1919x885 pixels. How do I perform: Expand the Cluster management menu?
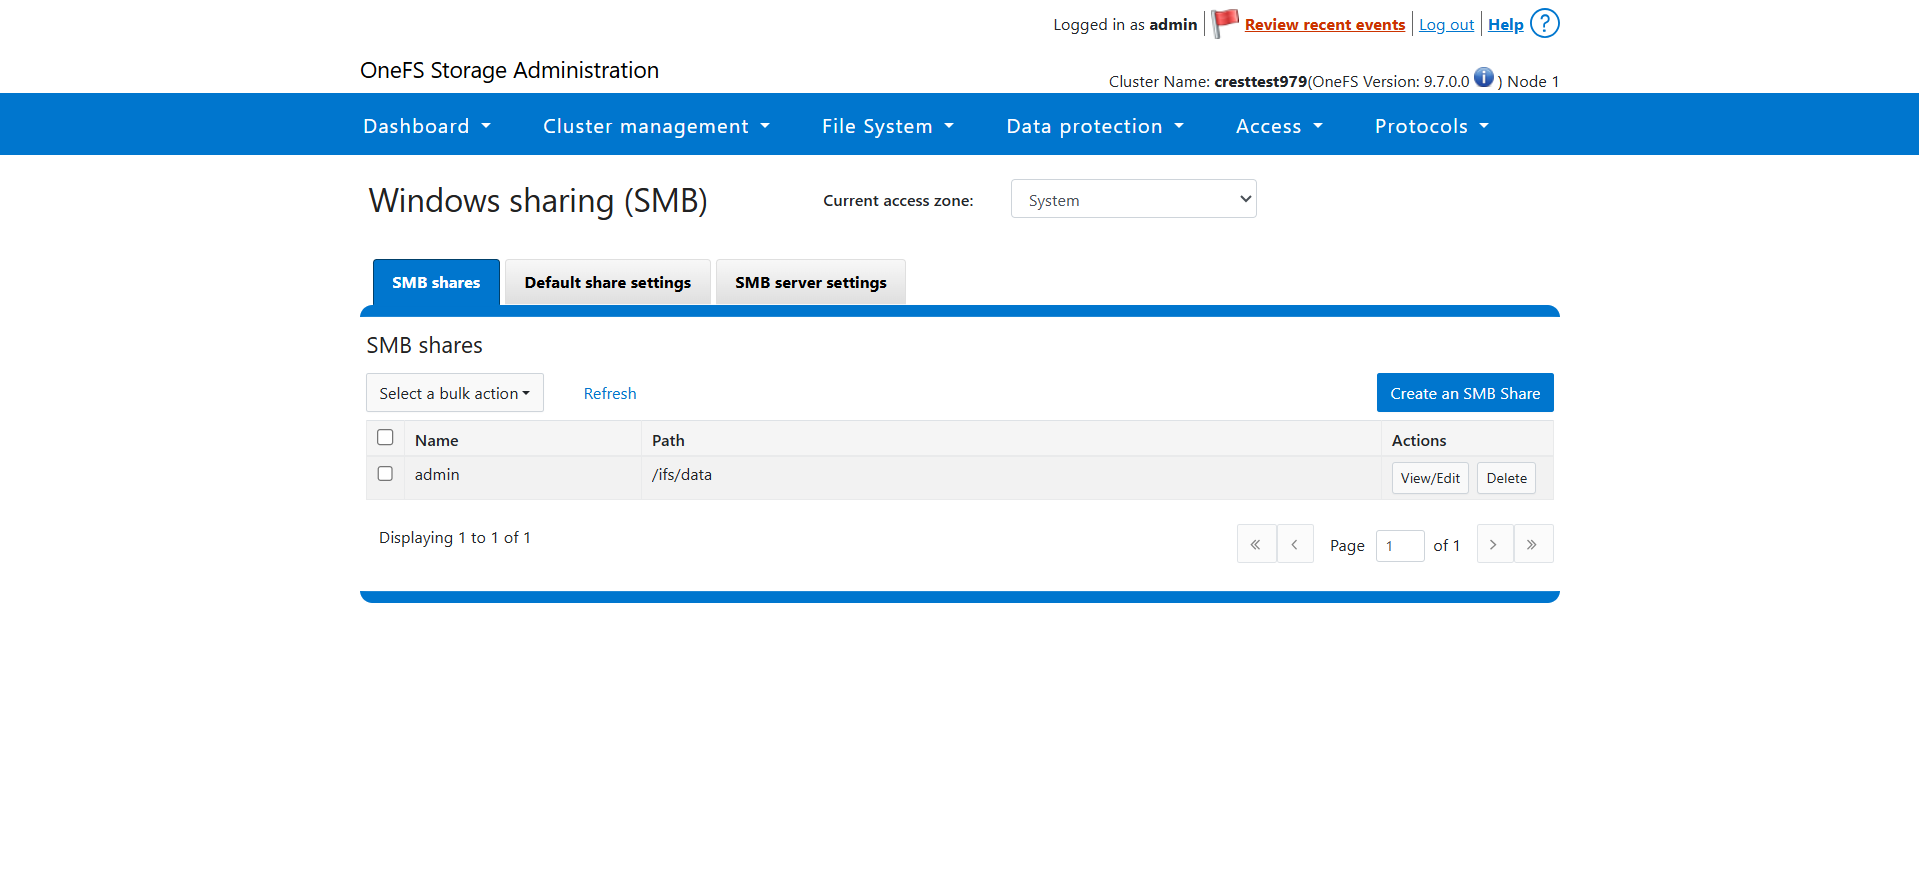(x=656, y=126)
